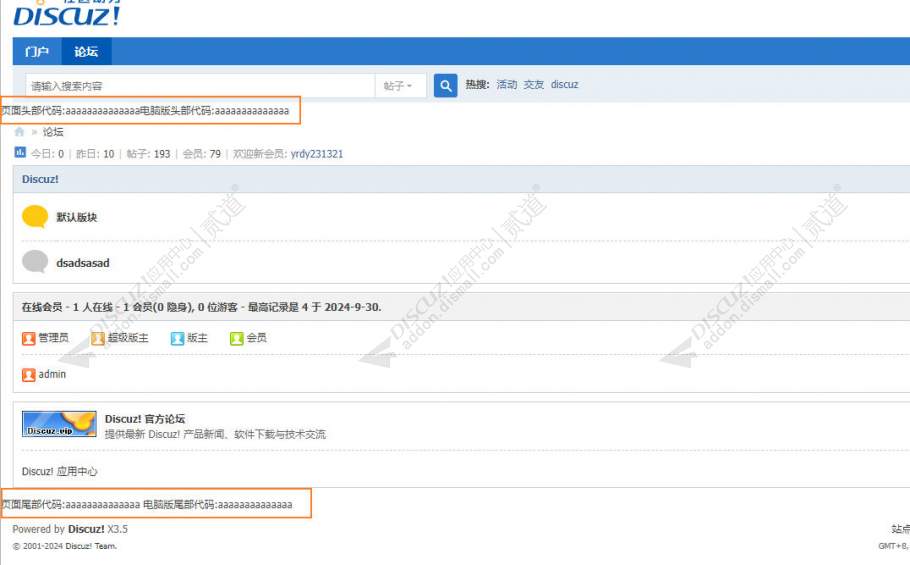Open the 默认版块 forum
Viewport: 910px width, 565px height.
point(77,217)
